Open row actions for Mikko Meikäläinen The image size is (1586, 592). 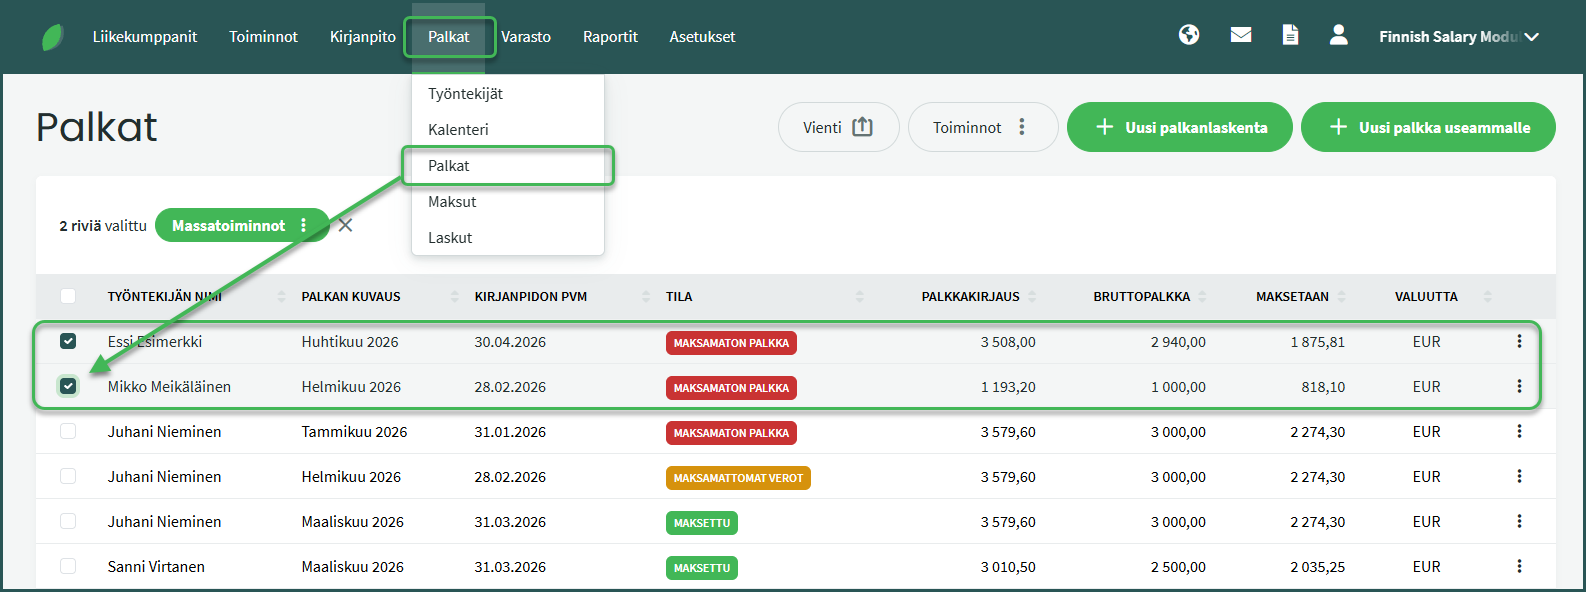1519,387
